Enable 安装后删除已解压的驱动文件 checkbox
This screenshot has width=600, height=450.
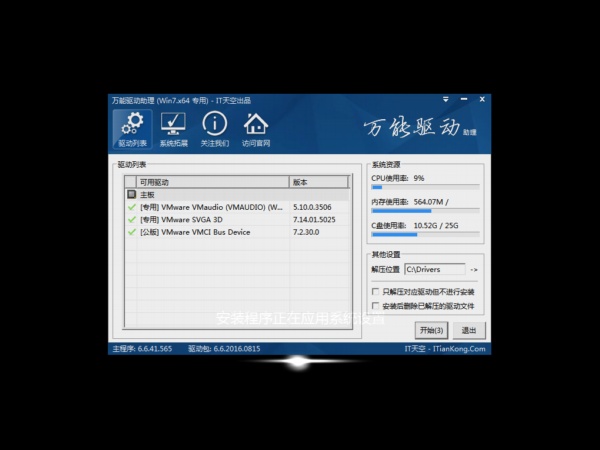pos(375,306)
